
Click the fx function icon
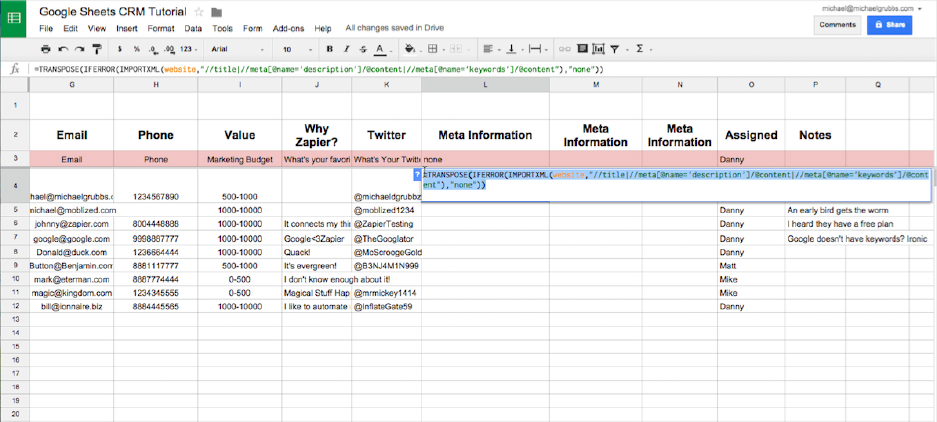point(16,69)
